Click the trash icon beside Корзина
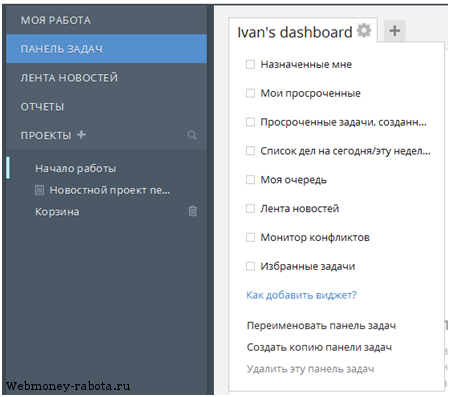This screenshot has width=450, height=397. [193, 211]
